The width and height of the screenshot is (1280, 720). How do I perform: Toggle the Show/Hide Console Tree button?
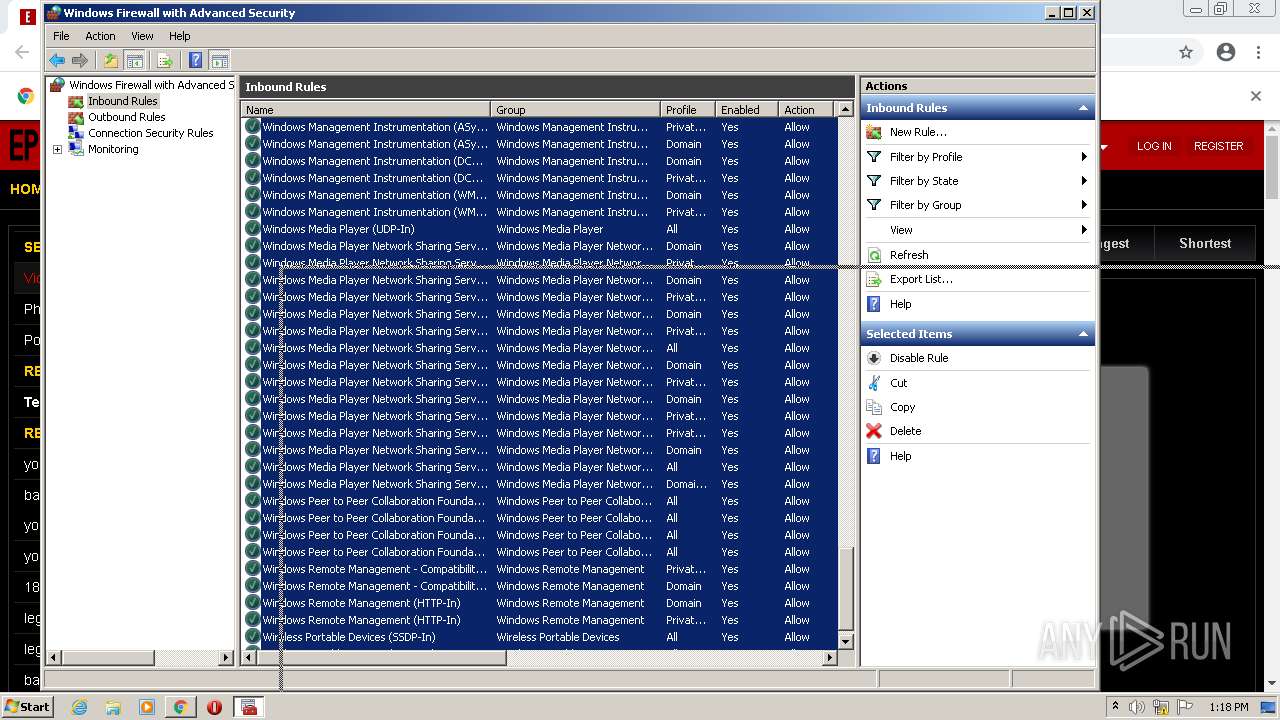[x=134, y=61]
